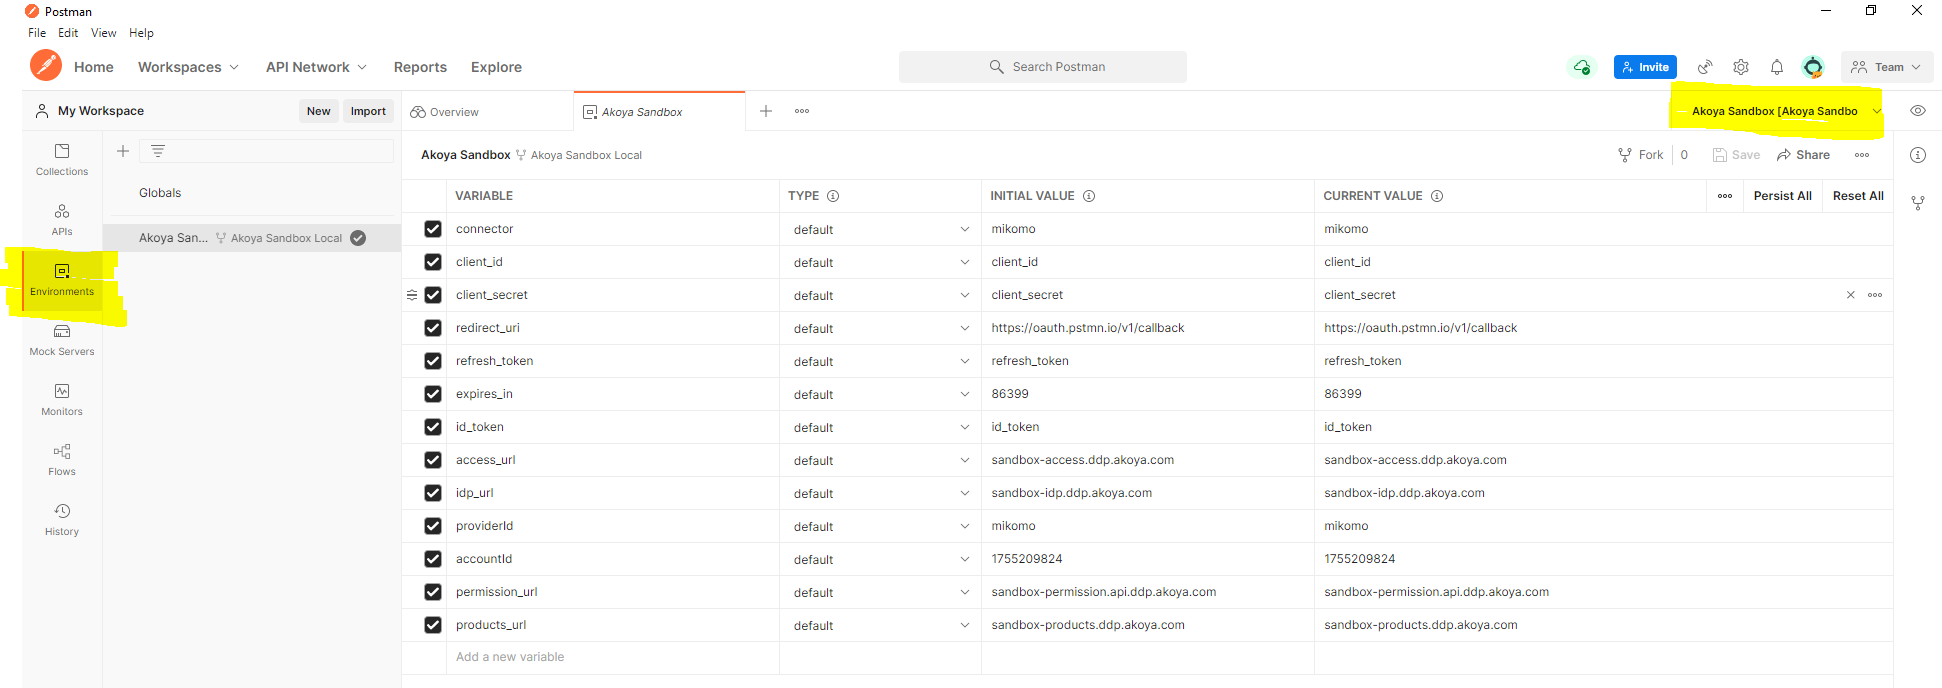The height and width of the screenshot is (688, 1942).
Task: Open the Collections sidebar panel
Action: (62, 160)
